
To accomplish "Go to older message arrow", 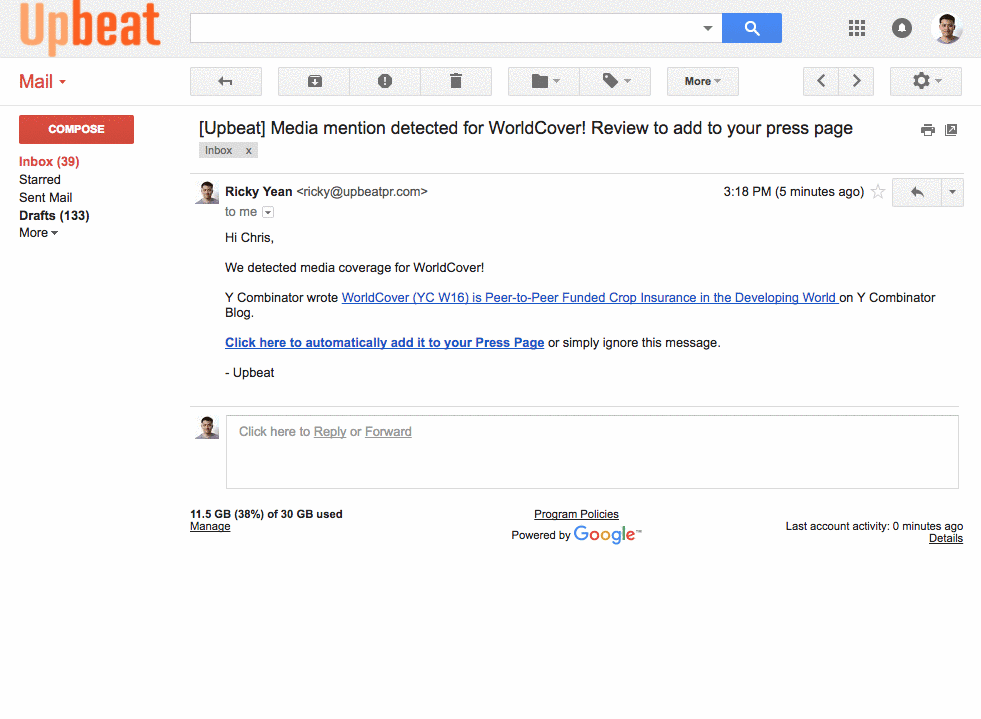I will [x=856, y=81].
